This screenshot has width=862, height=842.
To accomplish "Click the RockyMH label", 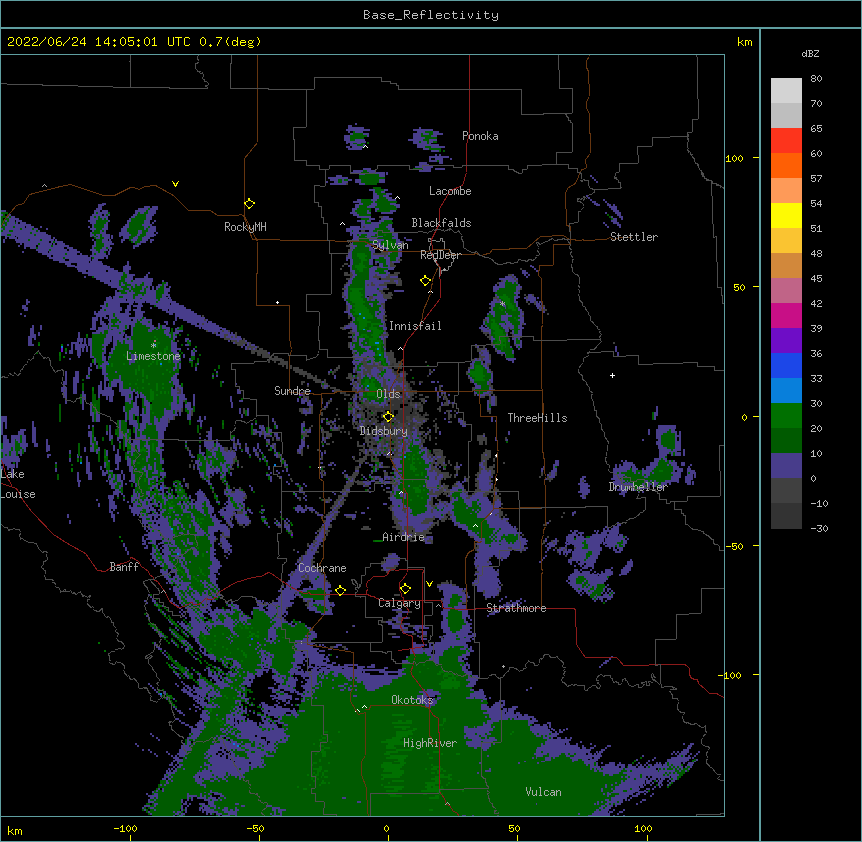I will [x=245, y=226].
